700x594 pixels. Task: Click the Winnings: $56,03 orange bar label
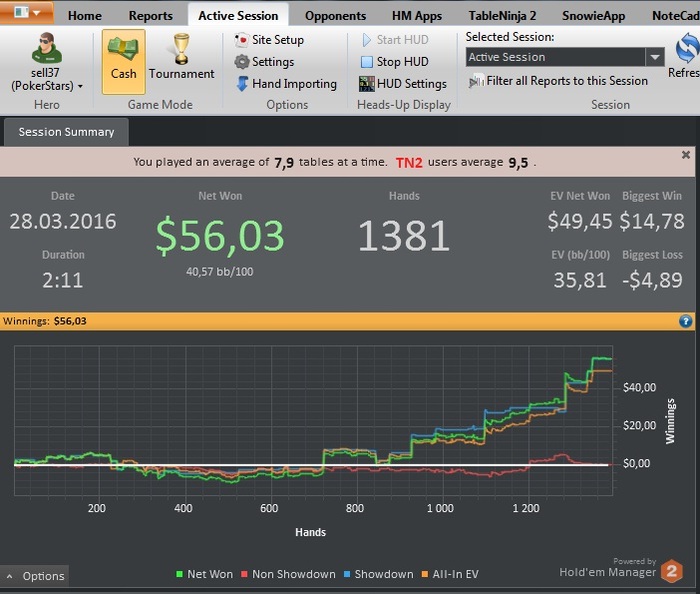[x=45, y=321]
